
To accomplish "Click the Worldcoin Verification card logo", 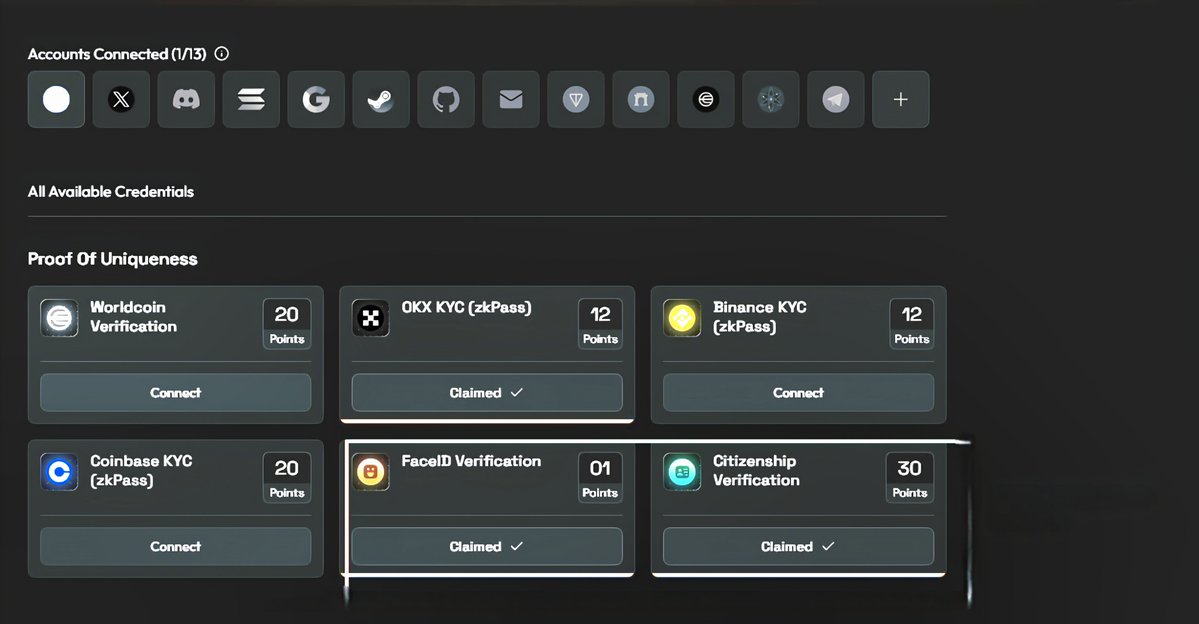I will 59,317.
